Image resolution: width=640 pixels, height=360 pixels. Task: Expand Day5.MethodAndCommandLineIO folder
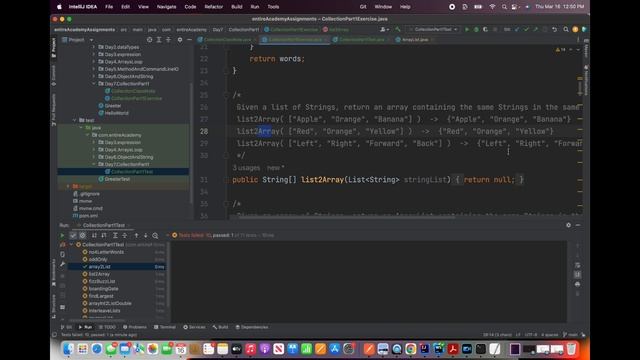94,69
